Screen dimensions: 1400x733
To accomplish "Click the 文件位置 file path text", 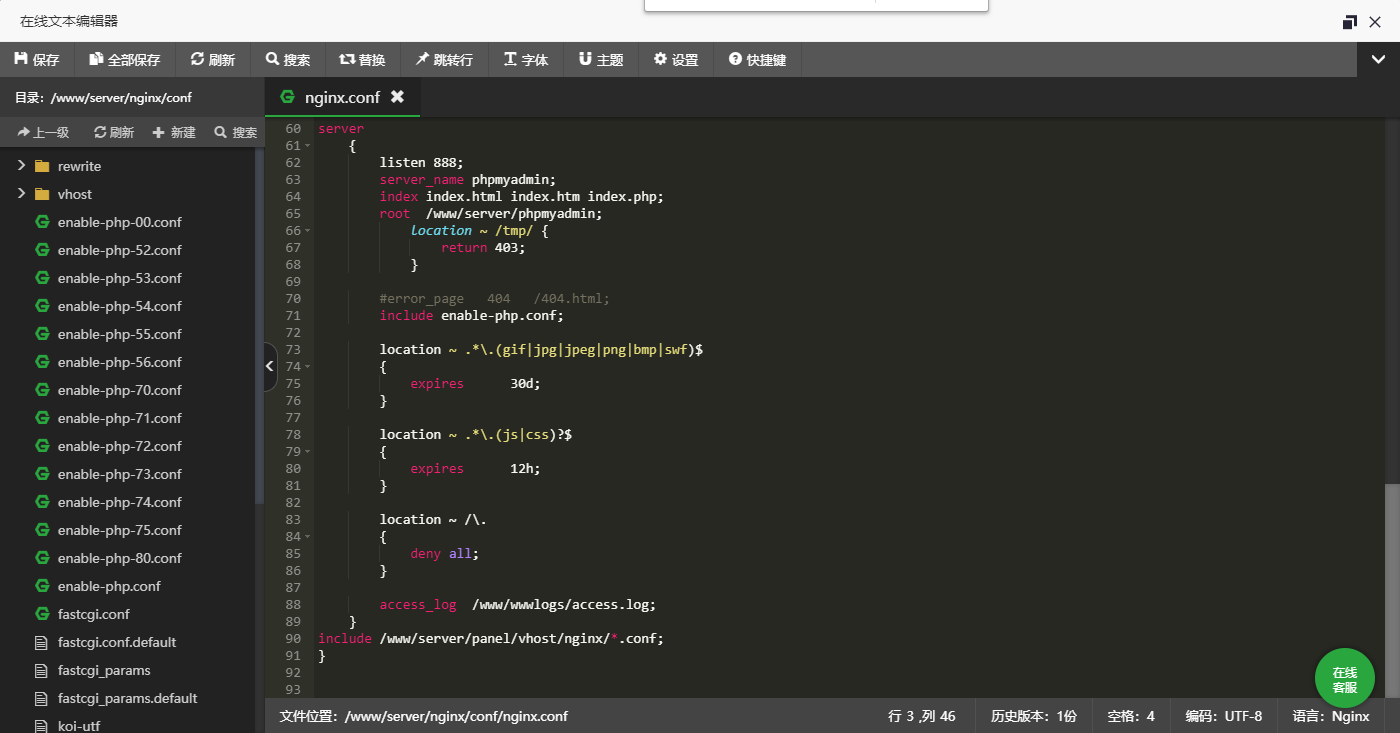I will pos(424,716).
